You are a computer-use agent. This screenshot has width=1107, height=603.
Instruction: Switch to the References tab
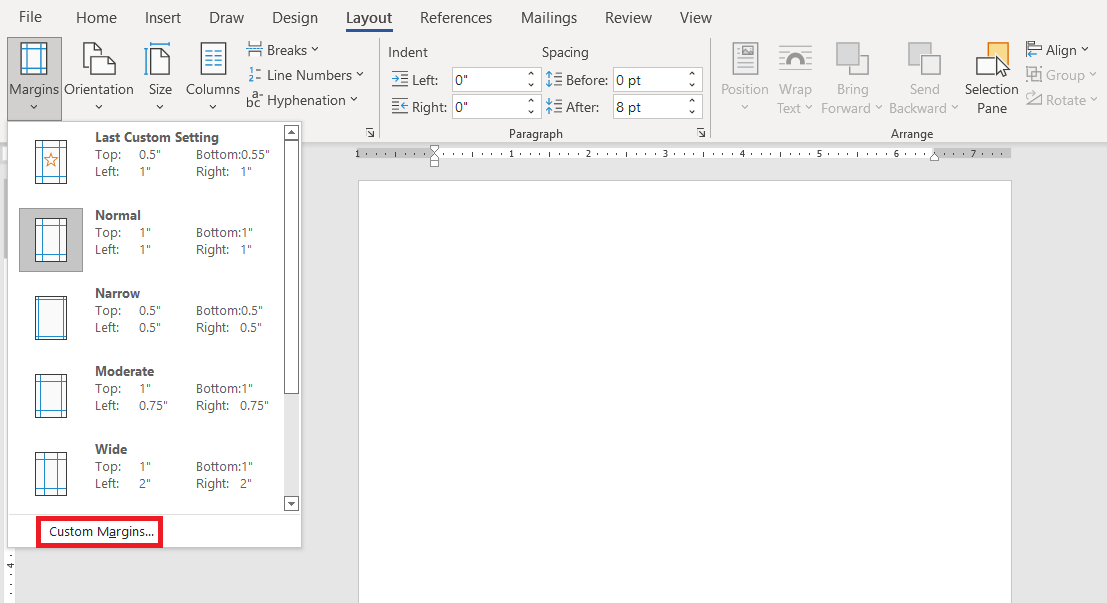tap(456, 18)
